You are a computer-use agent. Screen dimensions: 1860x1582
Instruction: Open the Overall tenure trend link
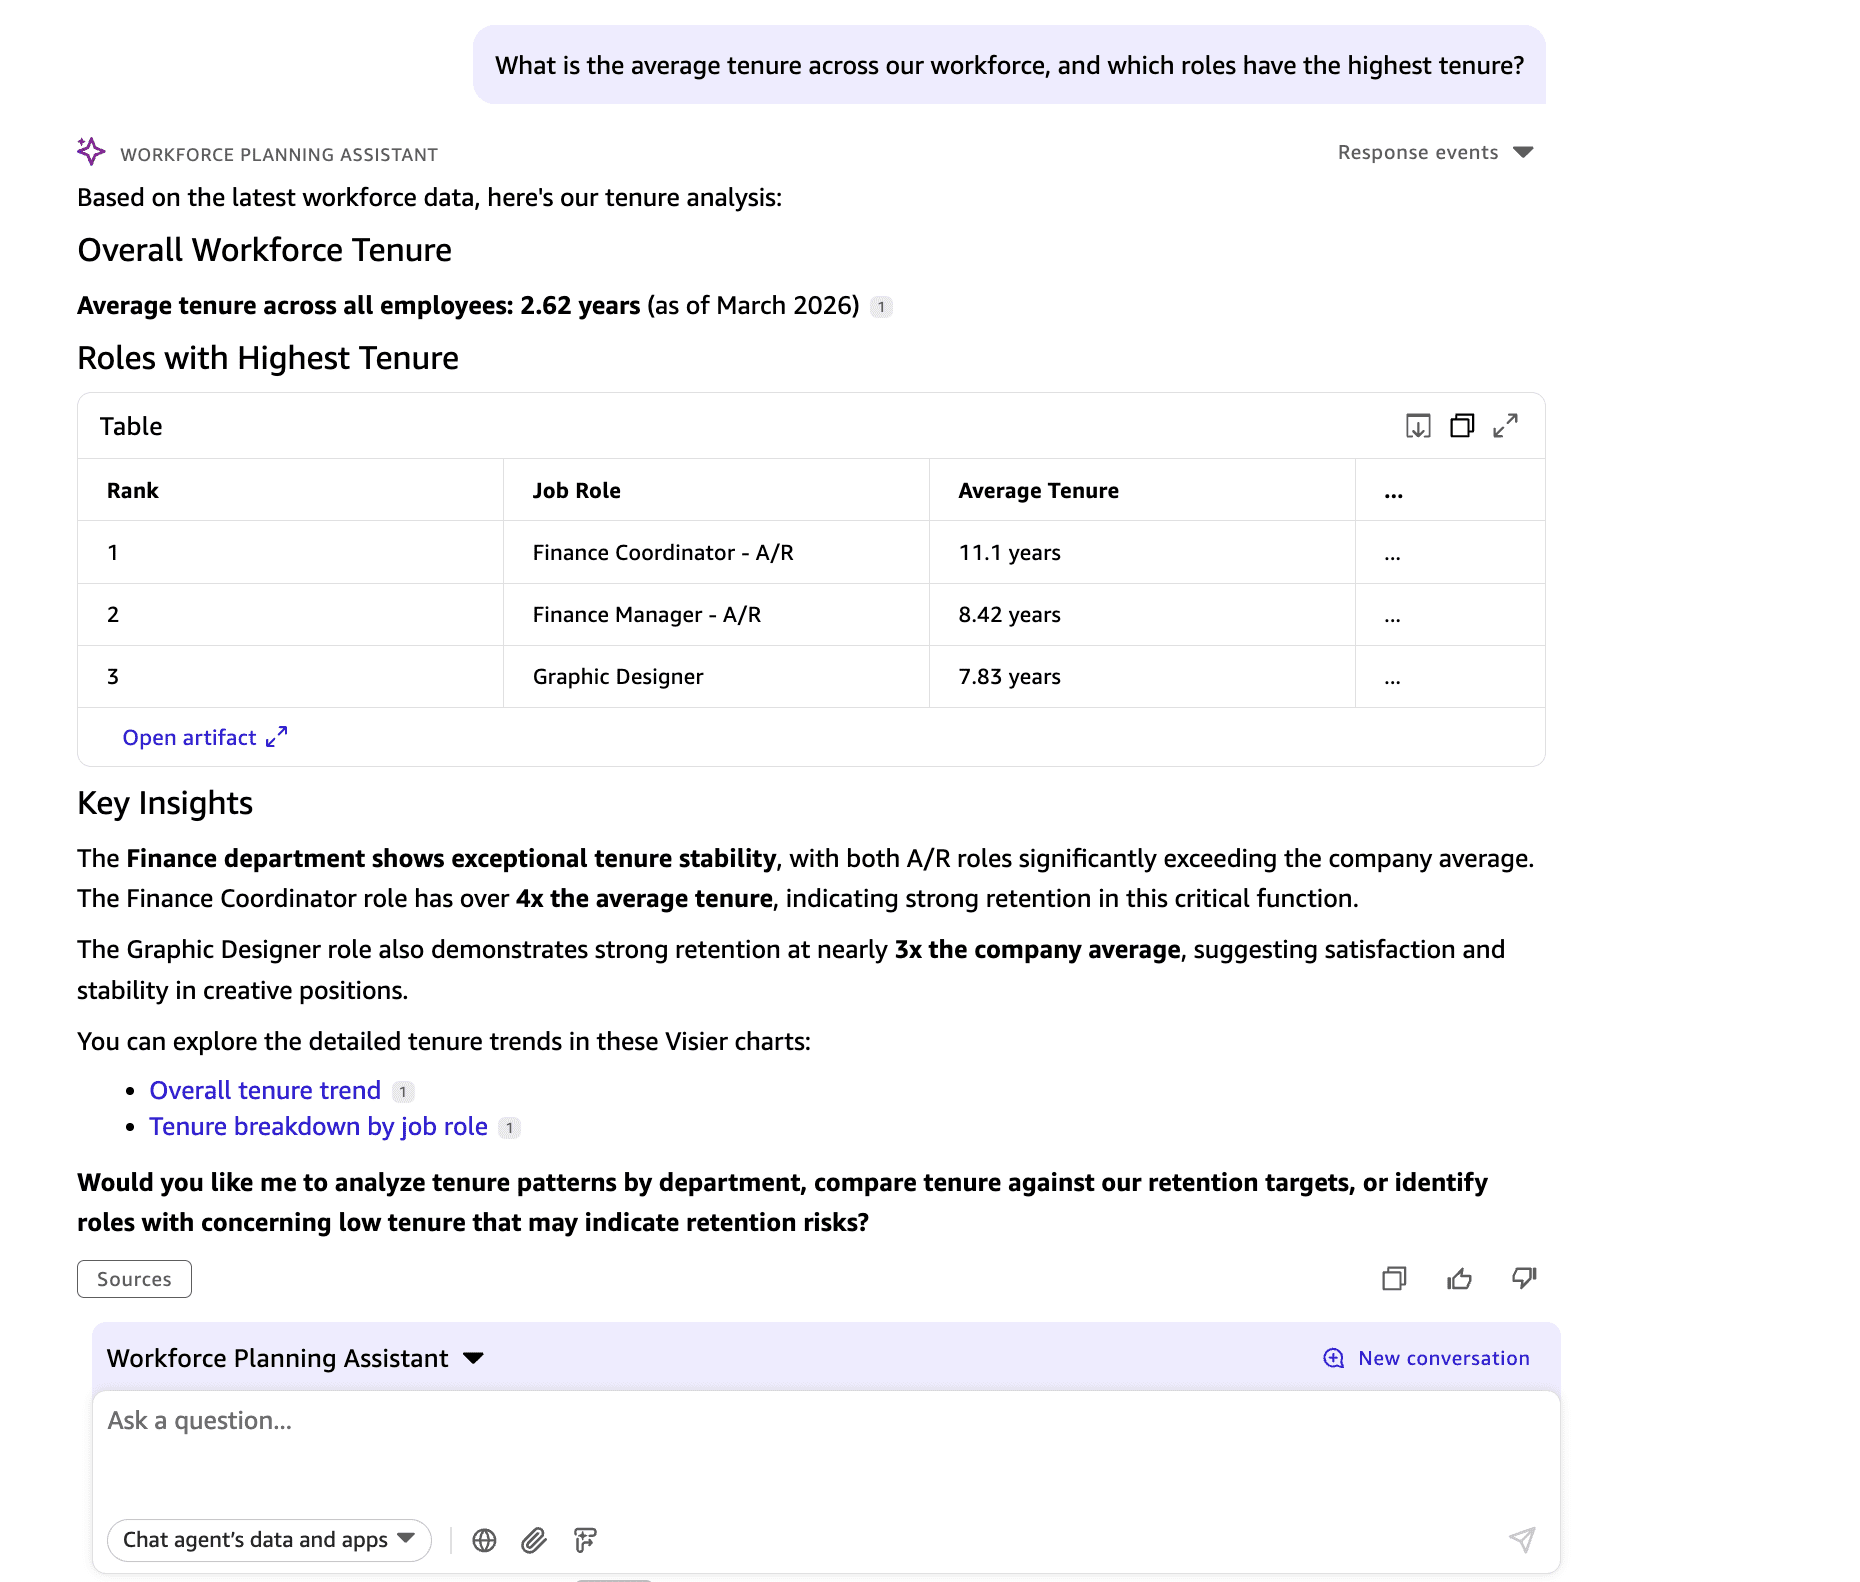tap(265, 1090)
